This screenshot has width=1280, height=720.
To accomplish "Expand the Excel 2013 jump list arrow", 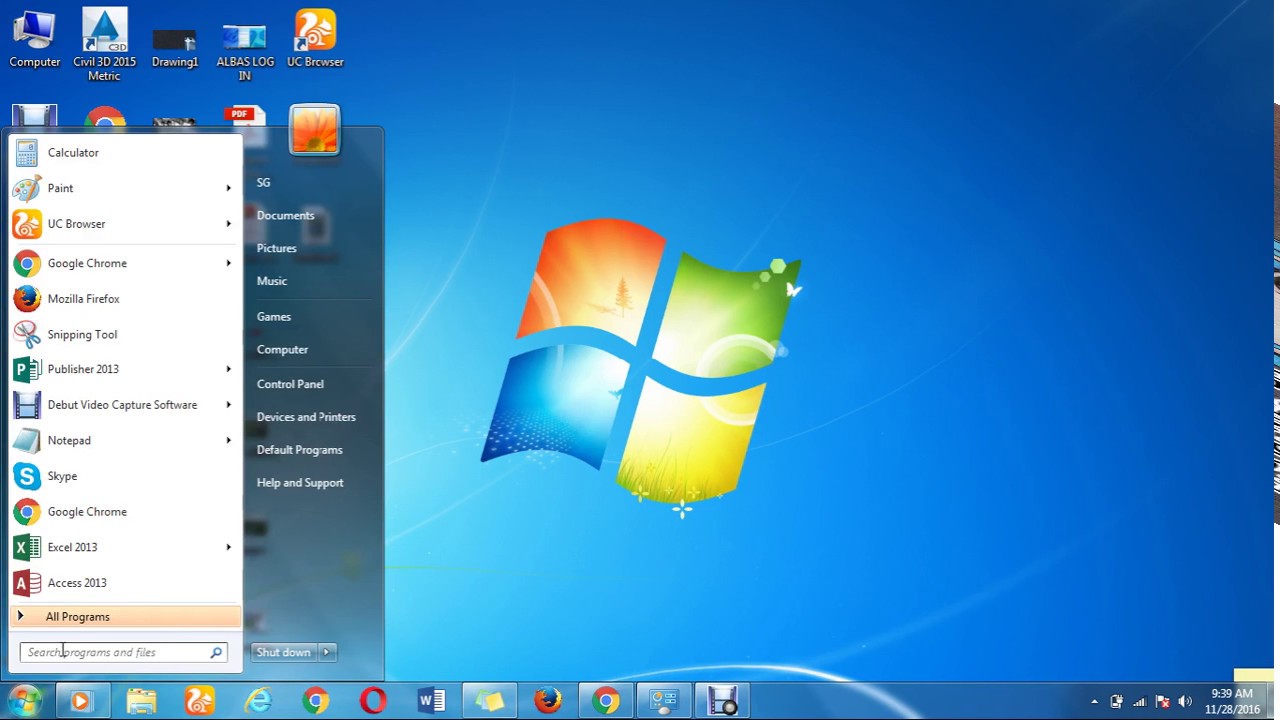I will point(228,547).
